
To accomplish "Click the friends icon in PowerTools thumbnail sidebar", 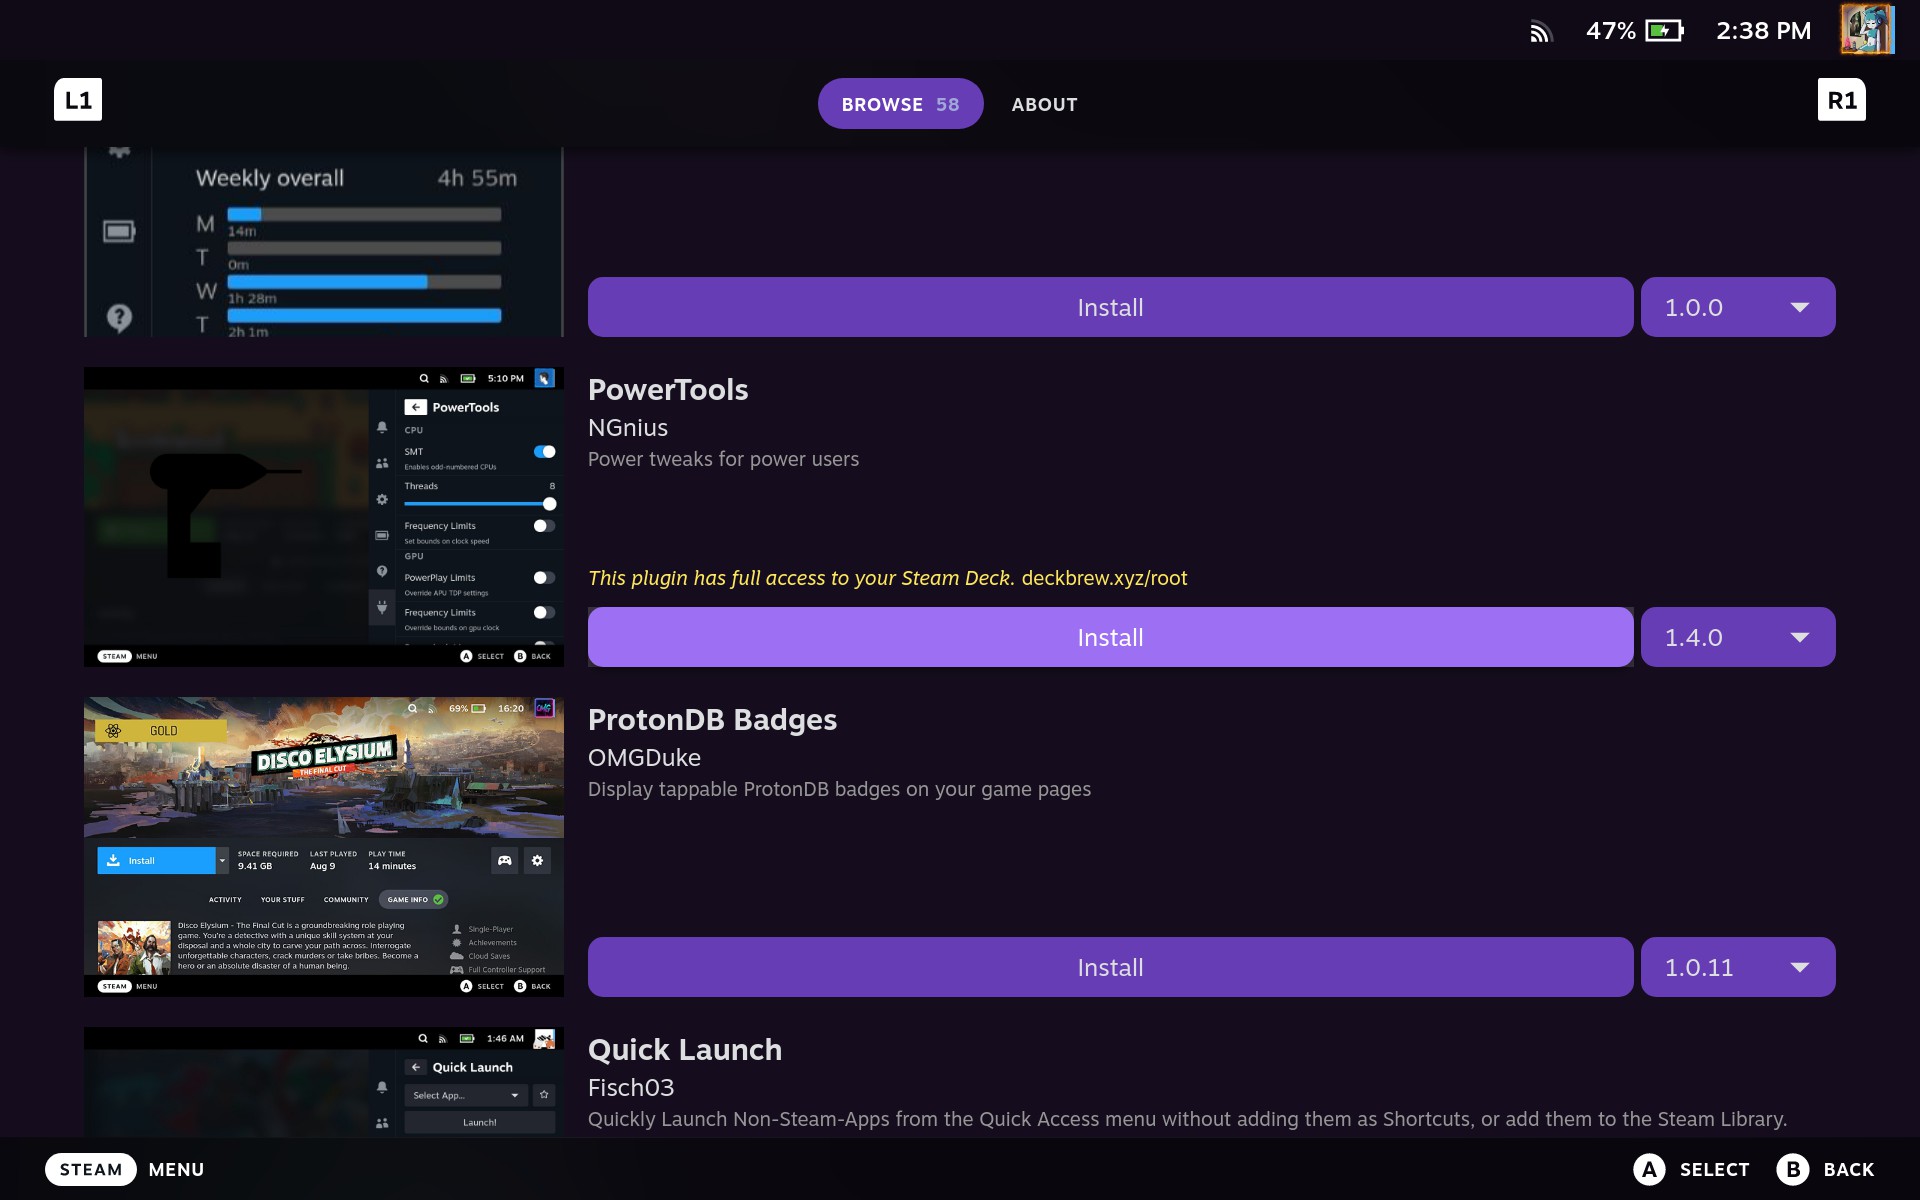I will point(382,463).
